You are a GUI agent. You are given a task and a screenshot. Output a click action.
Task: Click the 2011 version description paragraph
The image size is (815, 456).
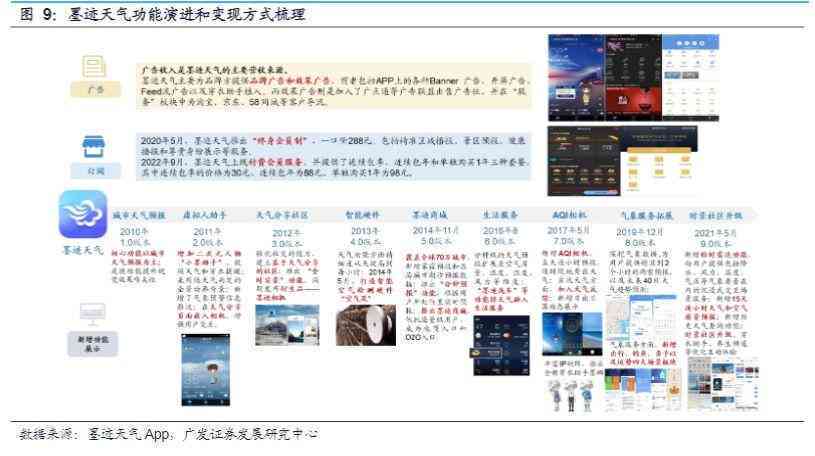pyautogui.click(x=209, y=289)
